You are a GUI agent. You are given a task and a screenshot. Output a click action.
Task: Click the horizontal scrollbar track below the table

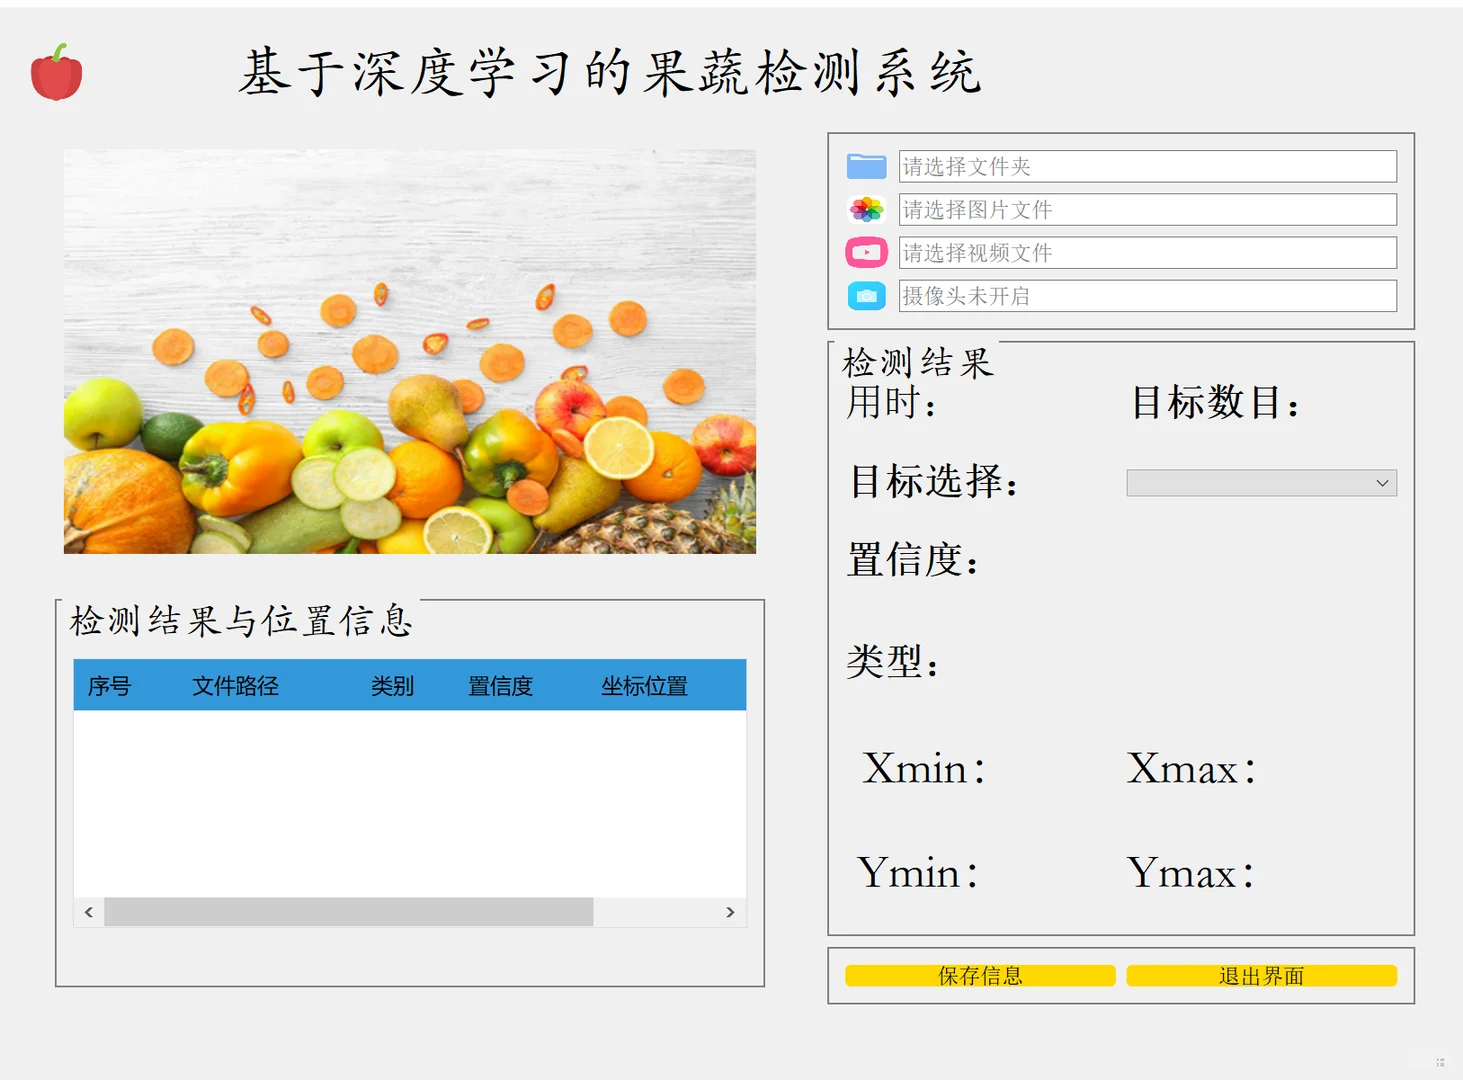point(350,912)
